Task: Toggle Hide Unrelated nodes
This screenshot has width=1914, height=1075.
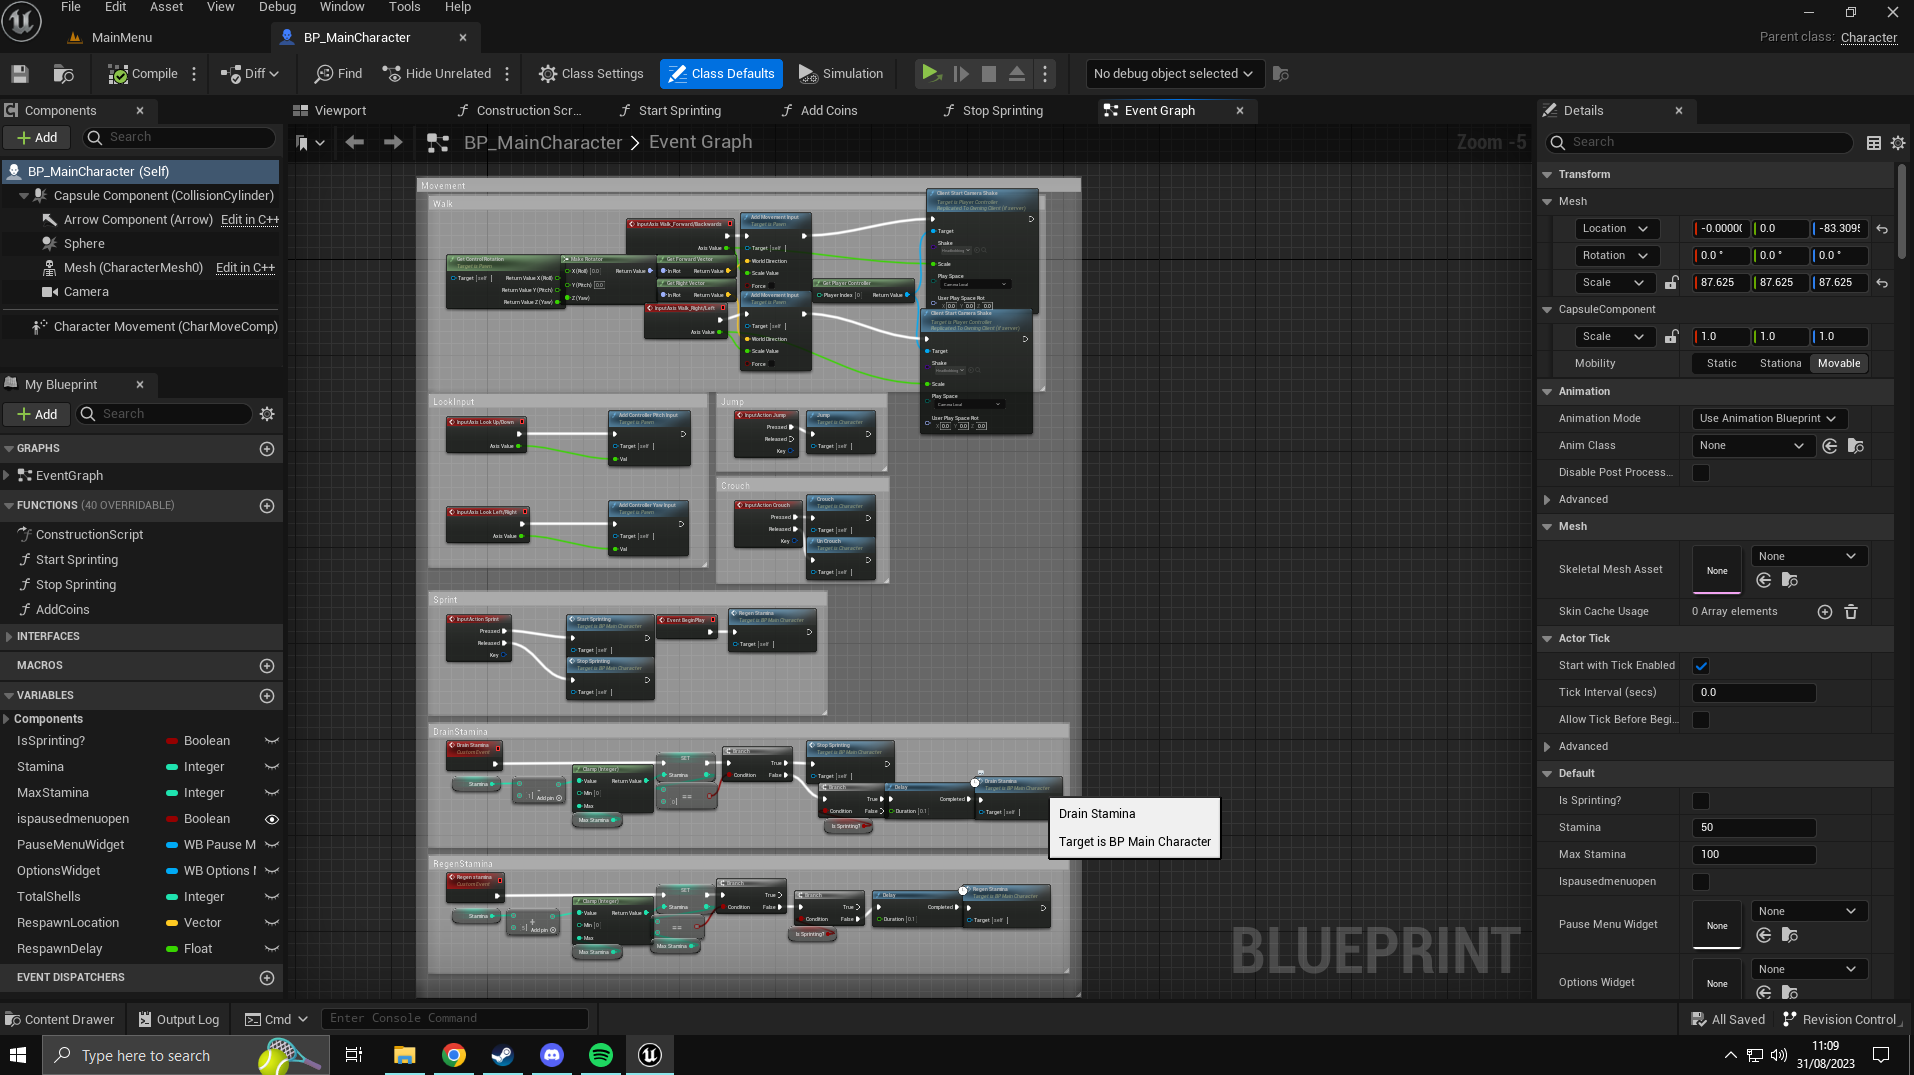Action: point(437,74)
